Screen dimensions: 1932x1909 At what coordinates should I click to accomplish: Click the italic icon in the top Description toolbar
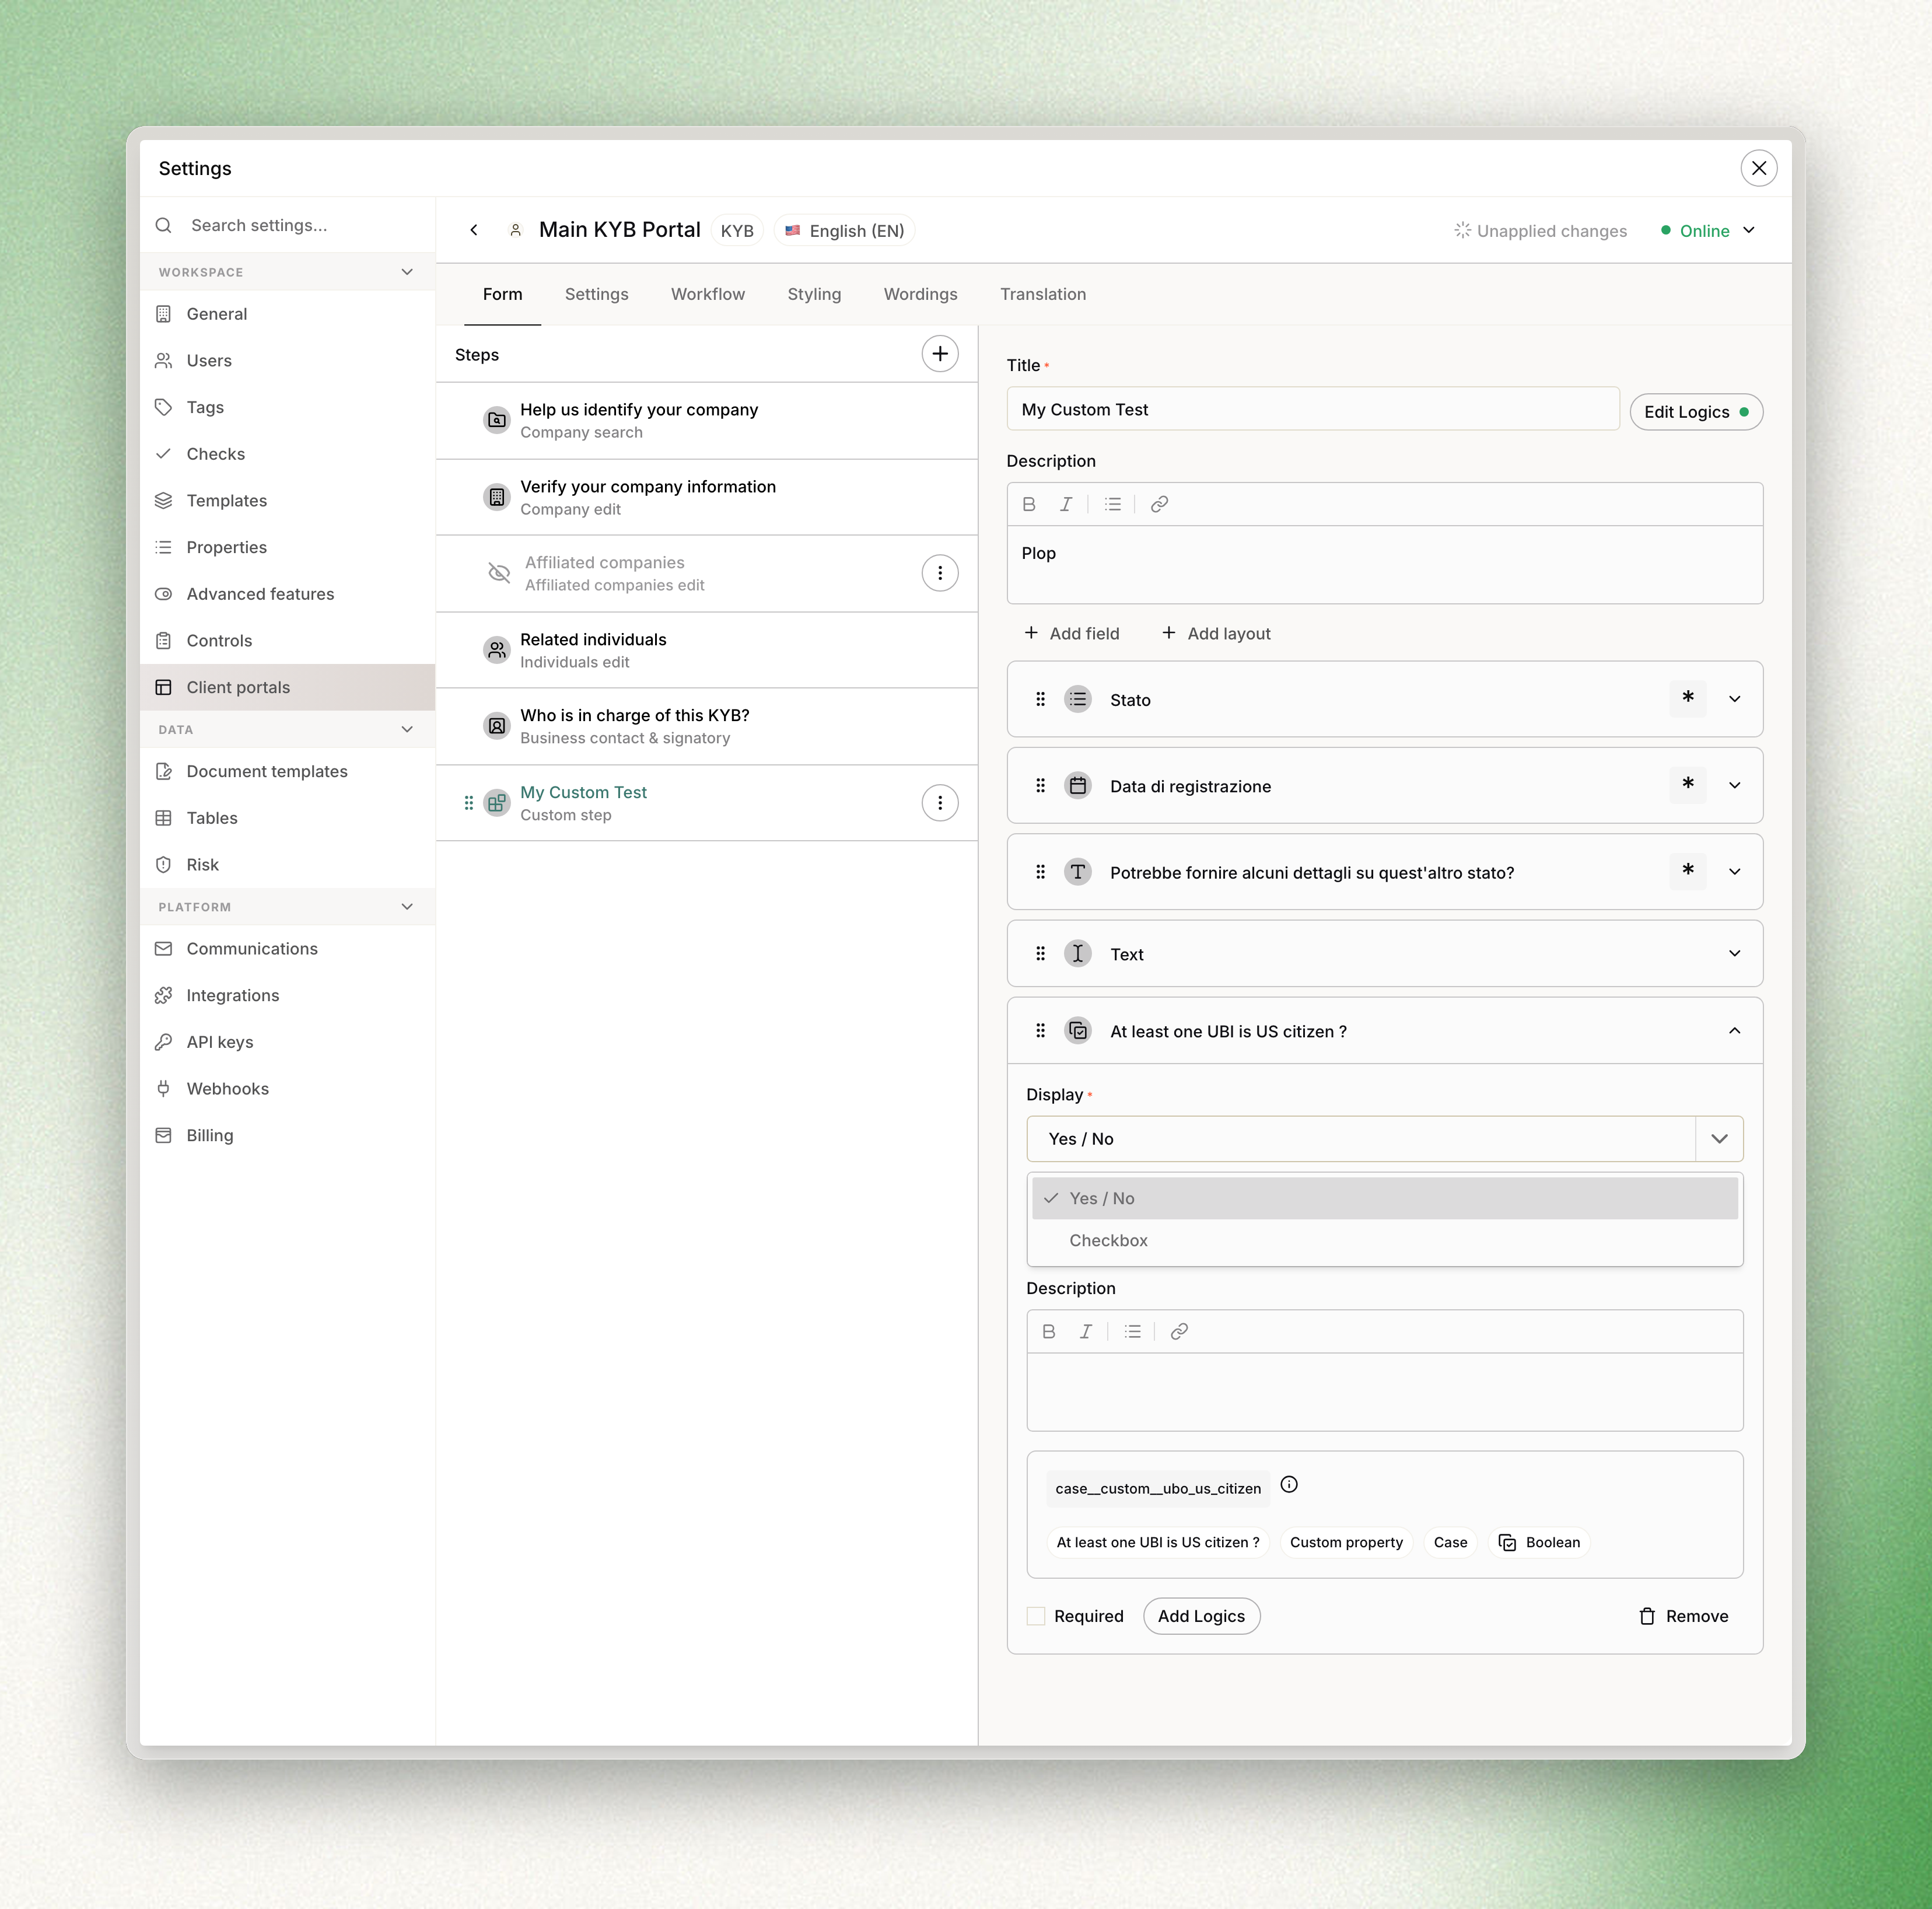coord(1066,504)
